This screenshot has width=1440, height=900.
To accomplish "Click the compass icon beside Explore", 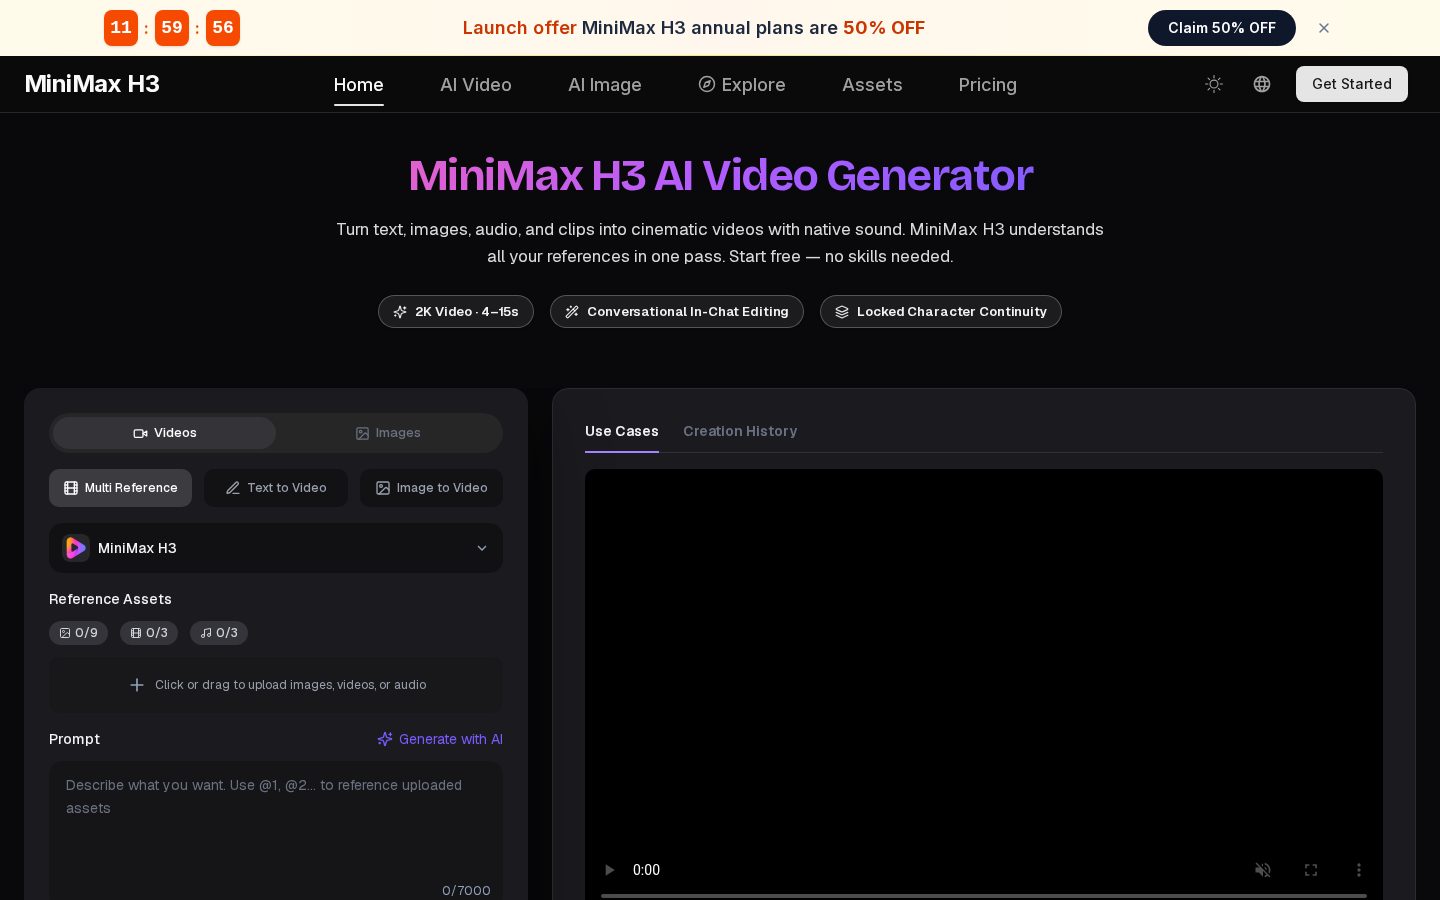I will point(707,84).
